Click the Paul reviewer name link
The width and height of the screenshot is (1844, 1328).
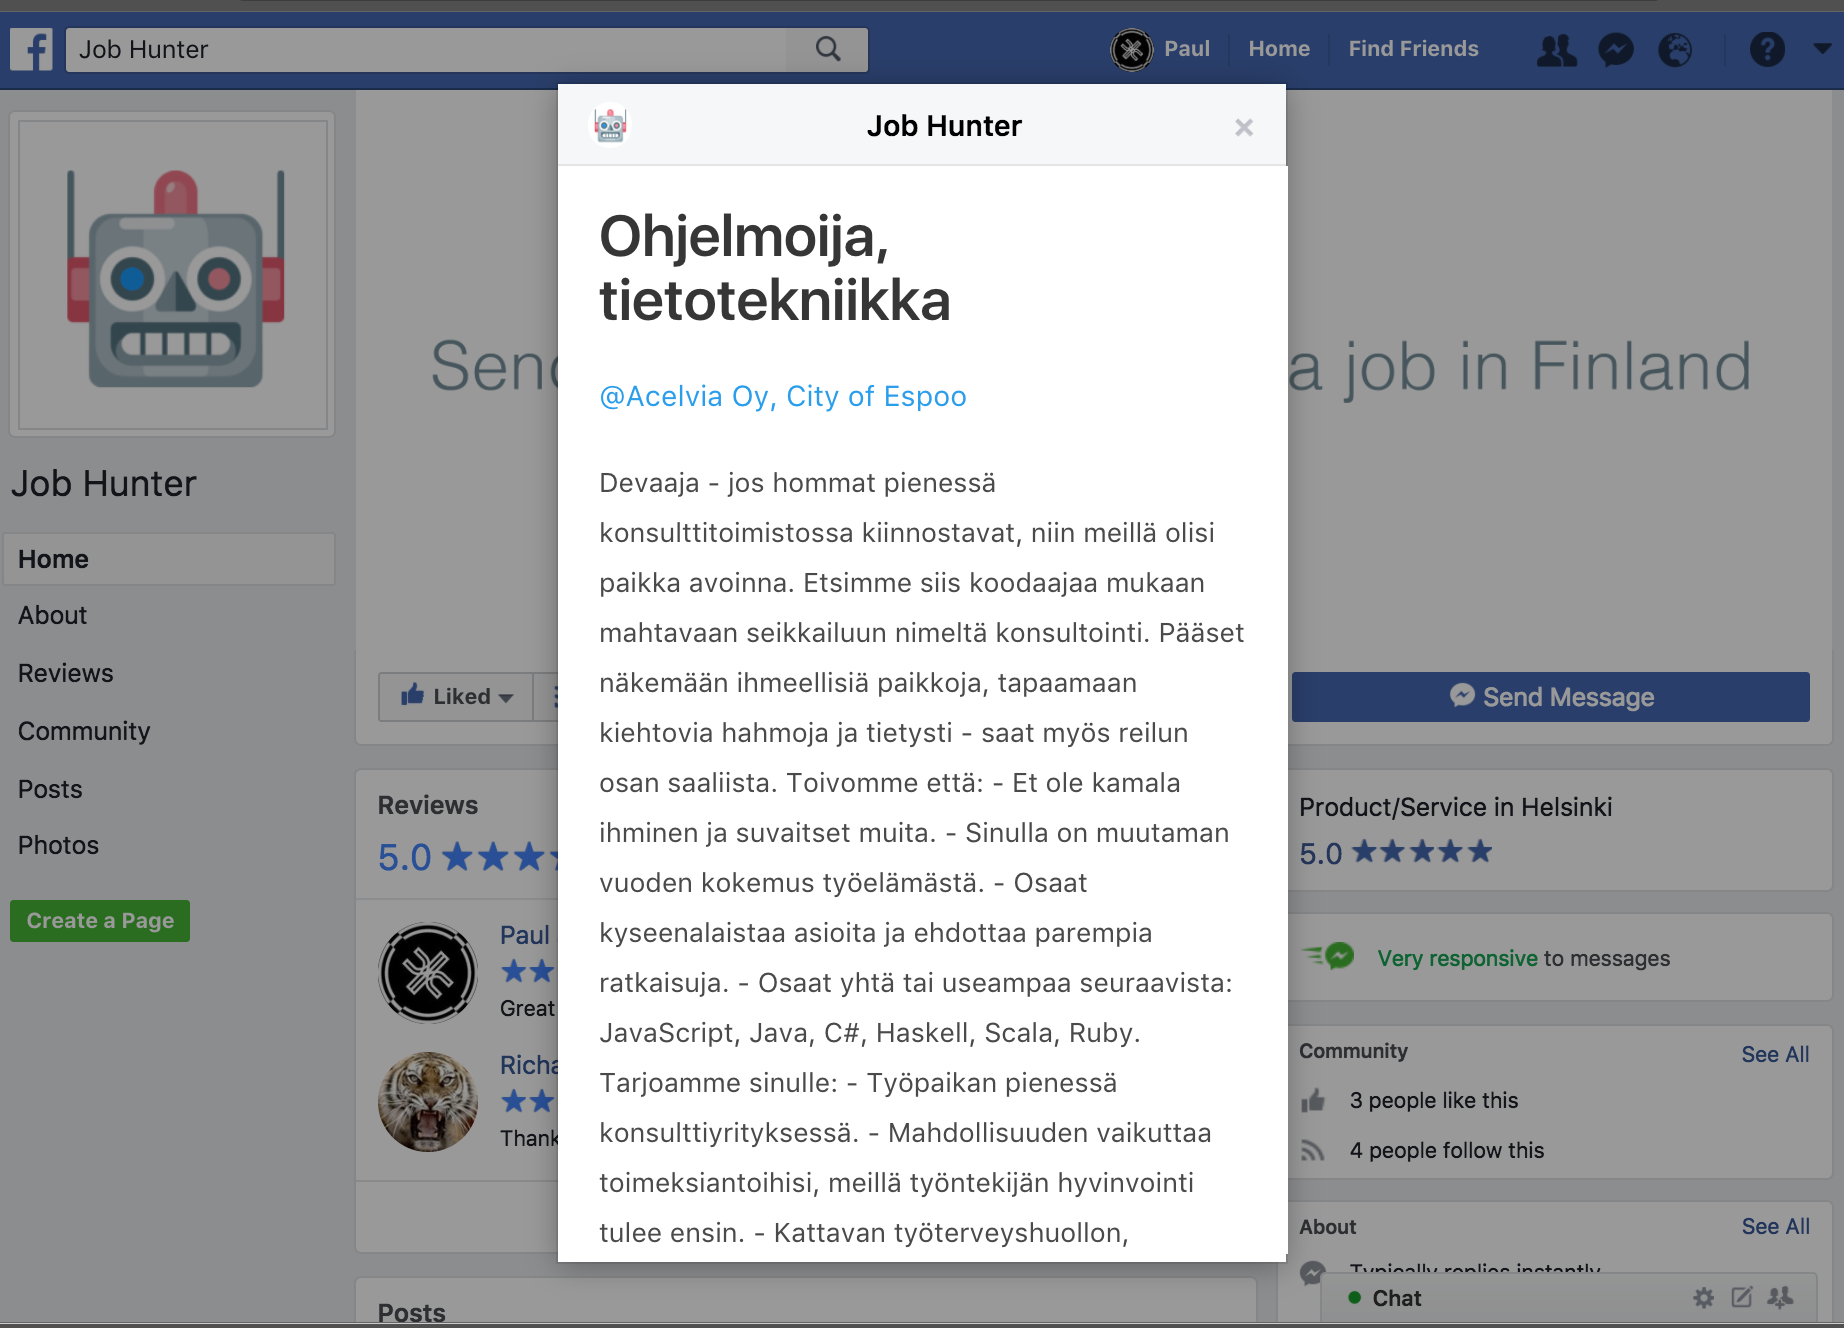(x=525, y=935)
